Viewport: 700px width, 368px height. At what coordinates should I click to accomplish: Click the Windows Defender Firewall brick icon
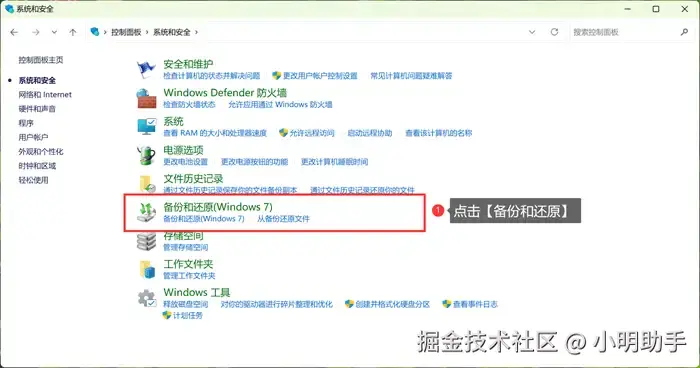(x=146, y=98)
